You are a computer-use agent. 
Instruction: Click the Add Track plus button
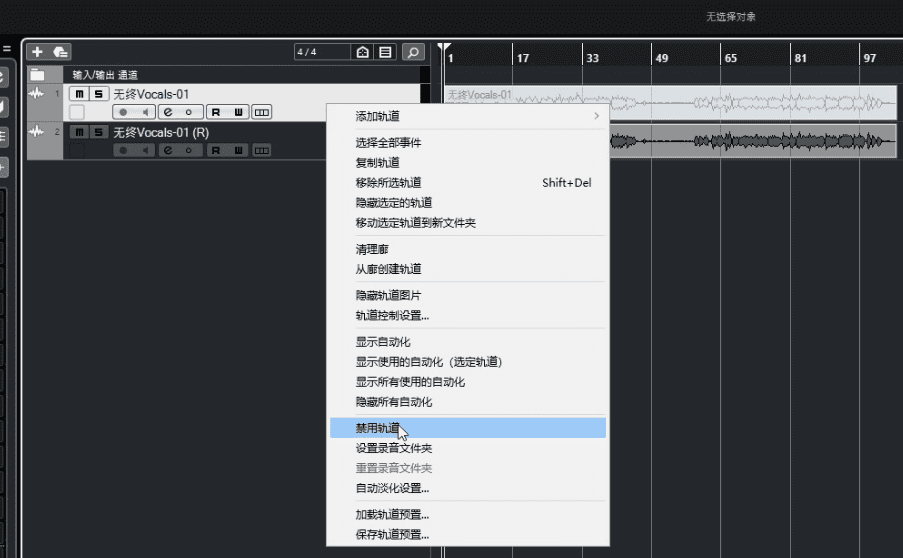tap(37, 52)
